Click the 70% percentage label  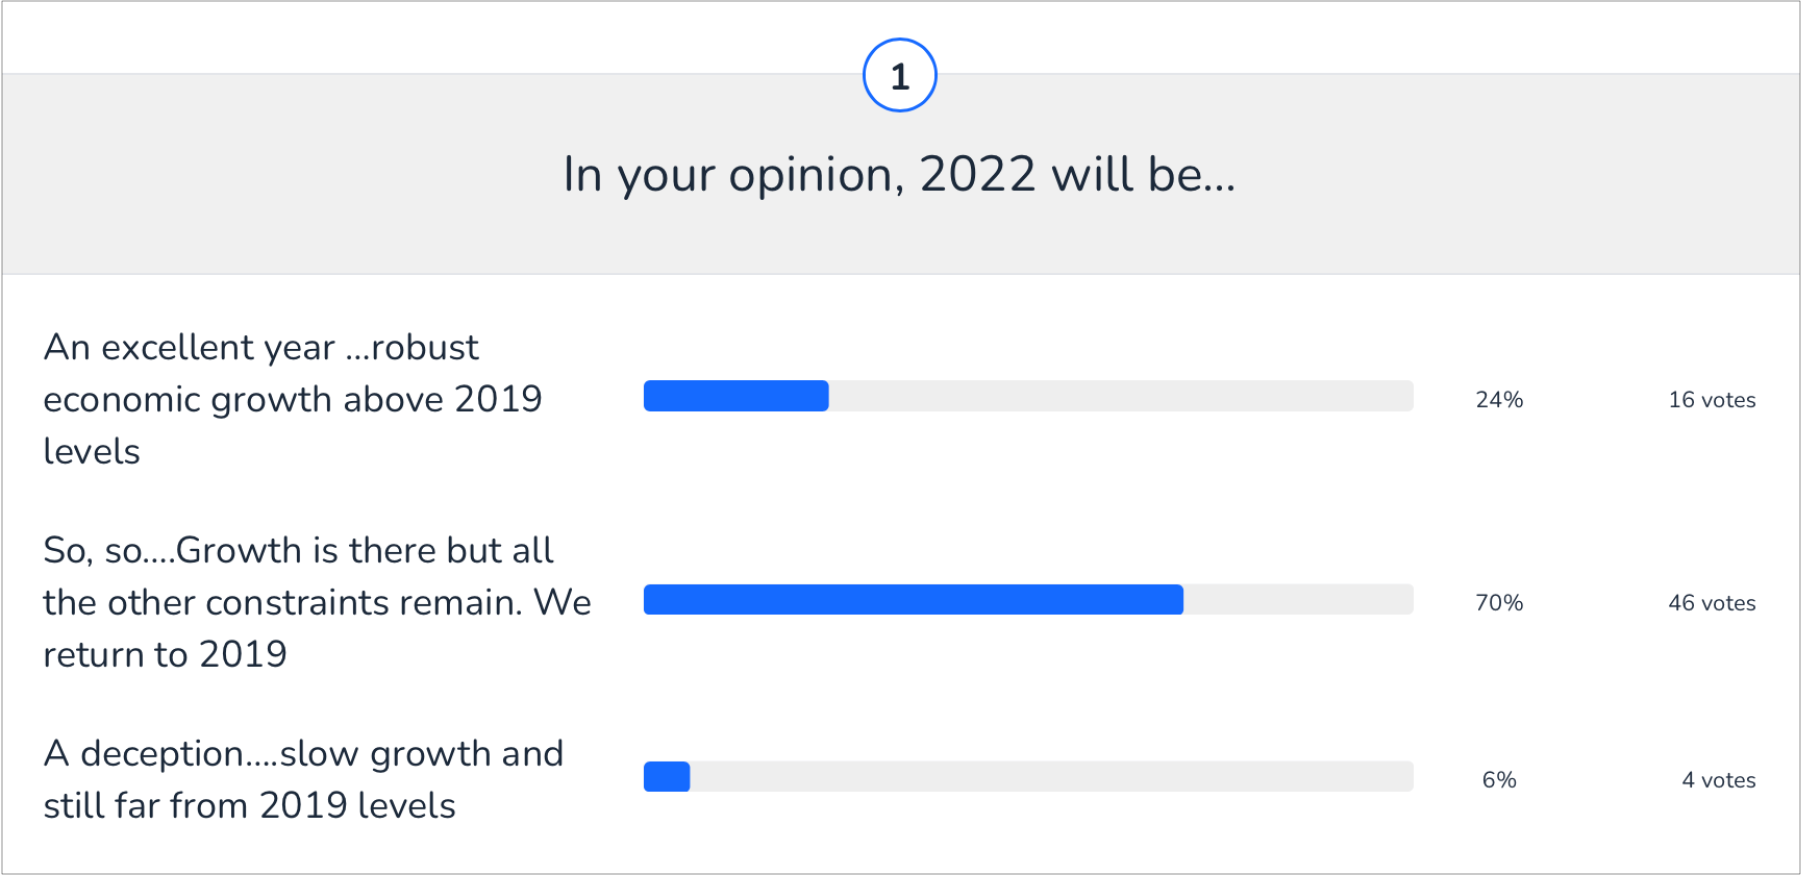coord(1499,603)
